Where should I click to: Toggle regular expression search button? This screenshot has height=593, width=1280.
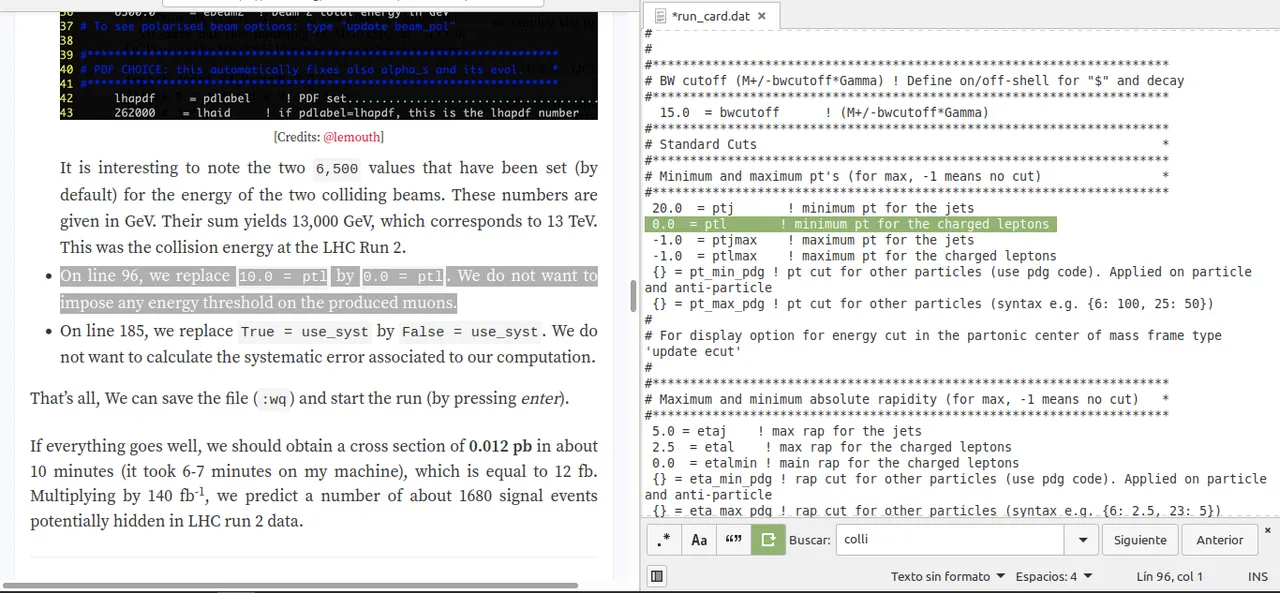(664, 540)
